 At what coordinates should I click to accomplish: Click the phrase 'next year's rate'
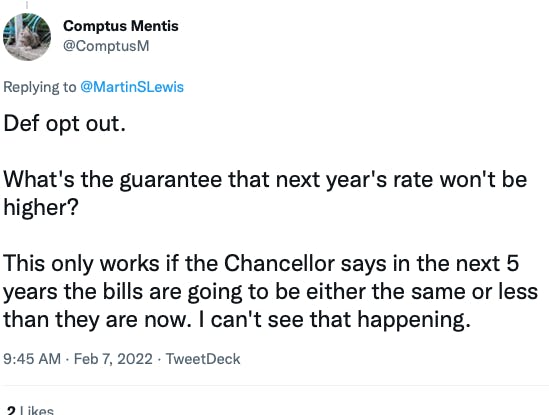pos(355,179)
